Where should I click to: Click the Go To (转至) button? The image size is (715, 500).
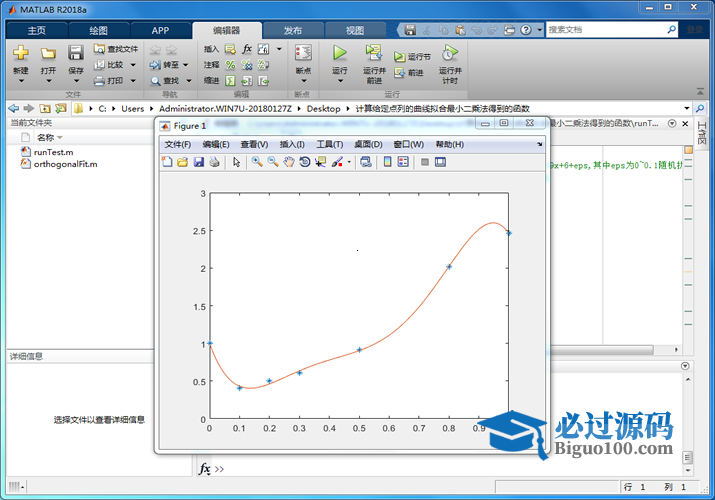165,65
